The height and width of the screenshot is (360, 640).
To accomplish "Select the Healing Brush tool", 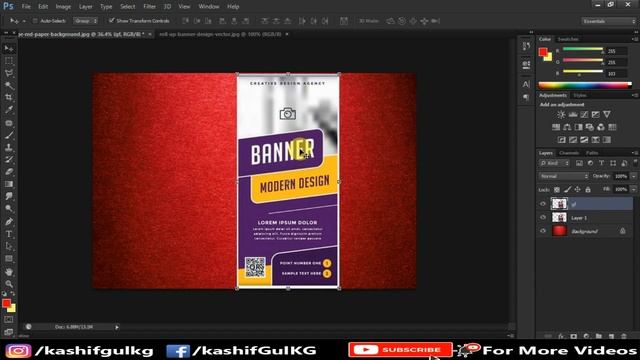I will (9, 122).
